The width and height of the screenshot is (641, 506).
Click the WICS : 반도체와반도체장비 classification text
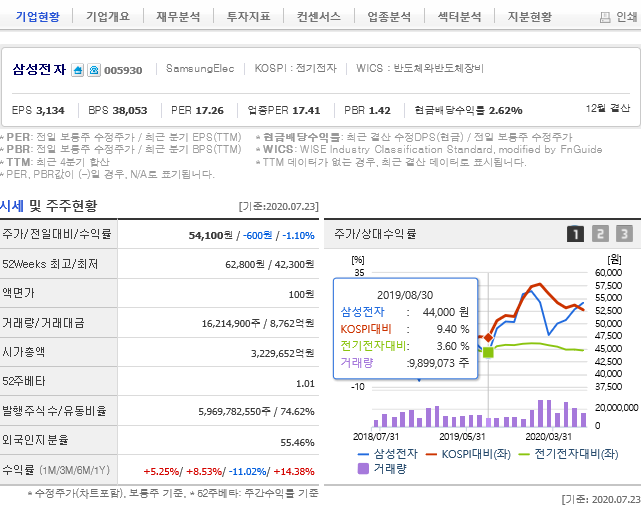(420, 68)
